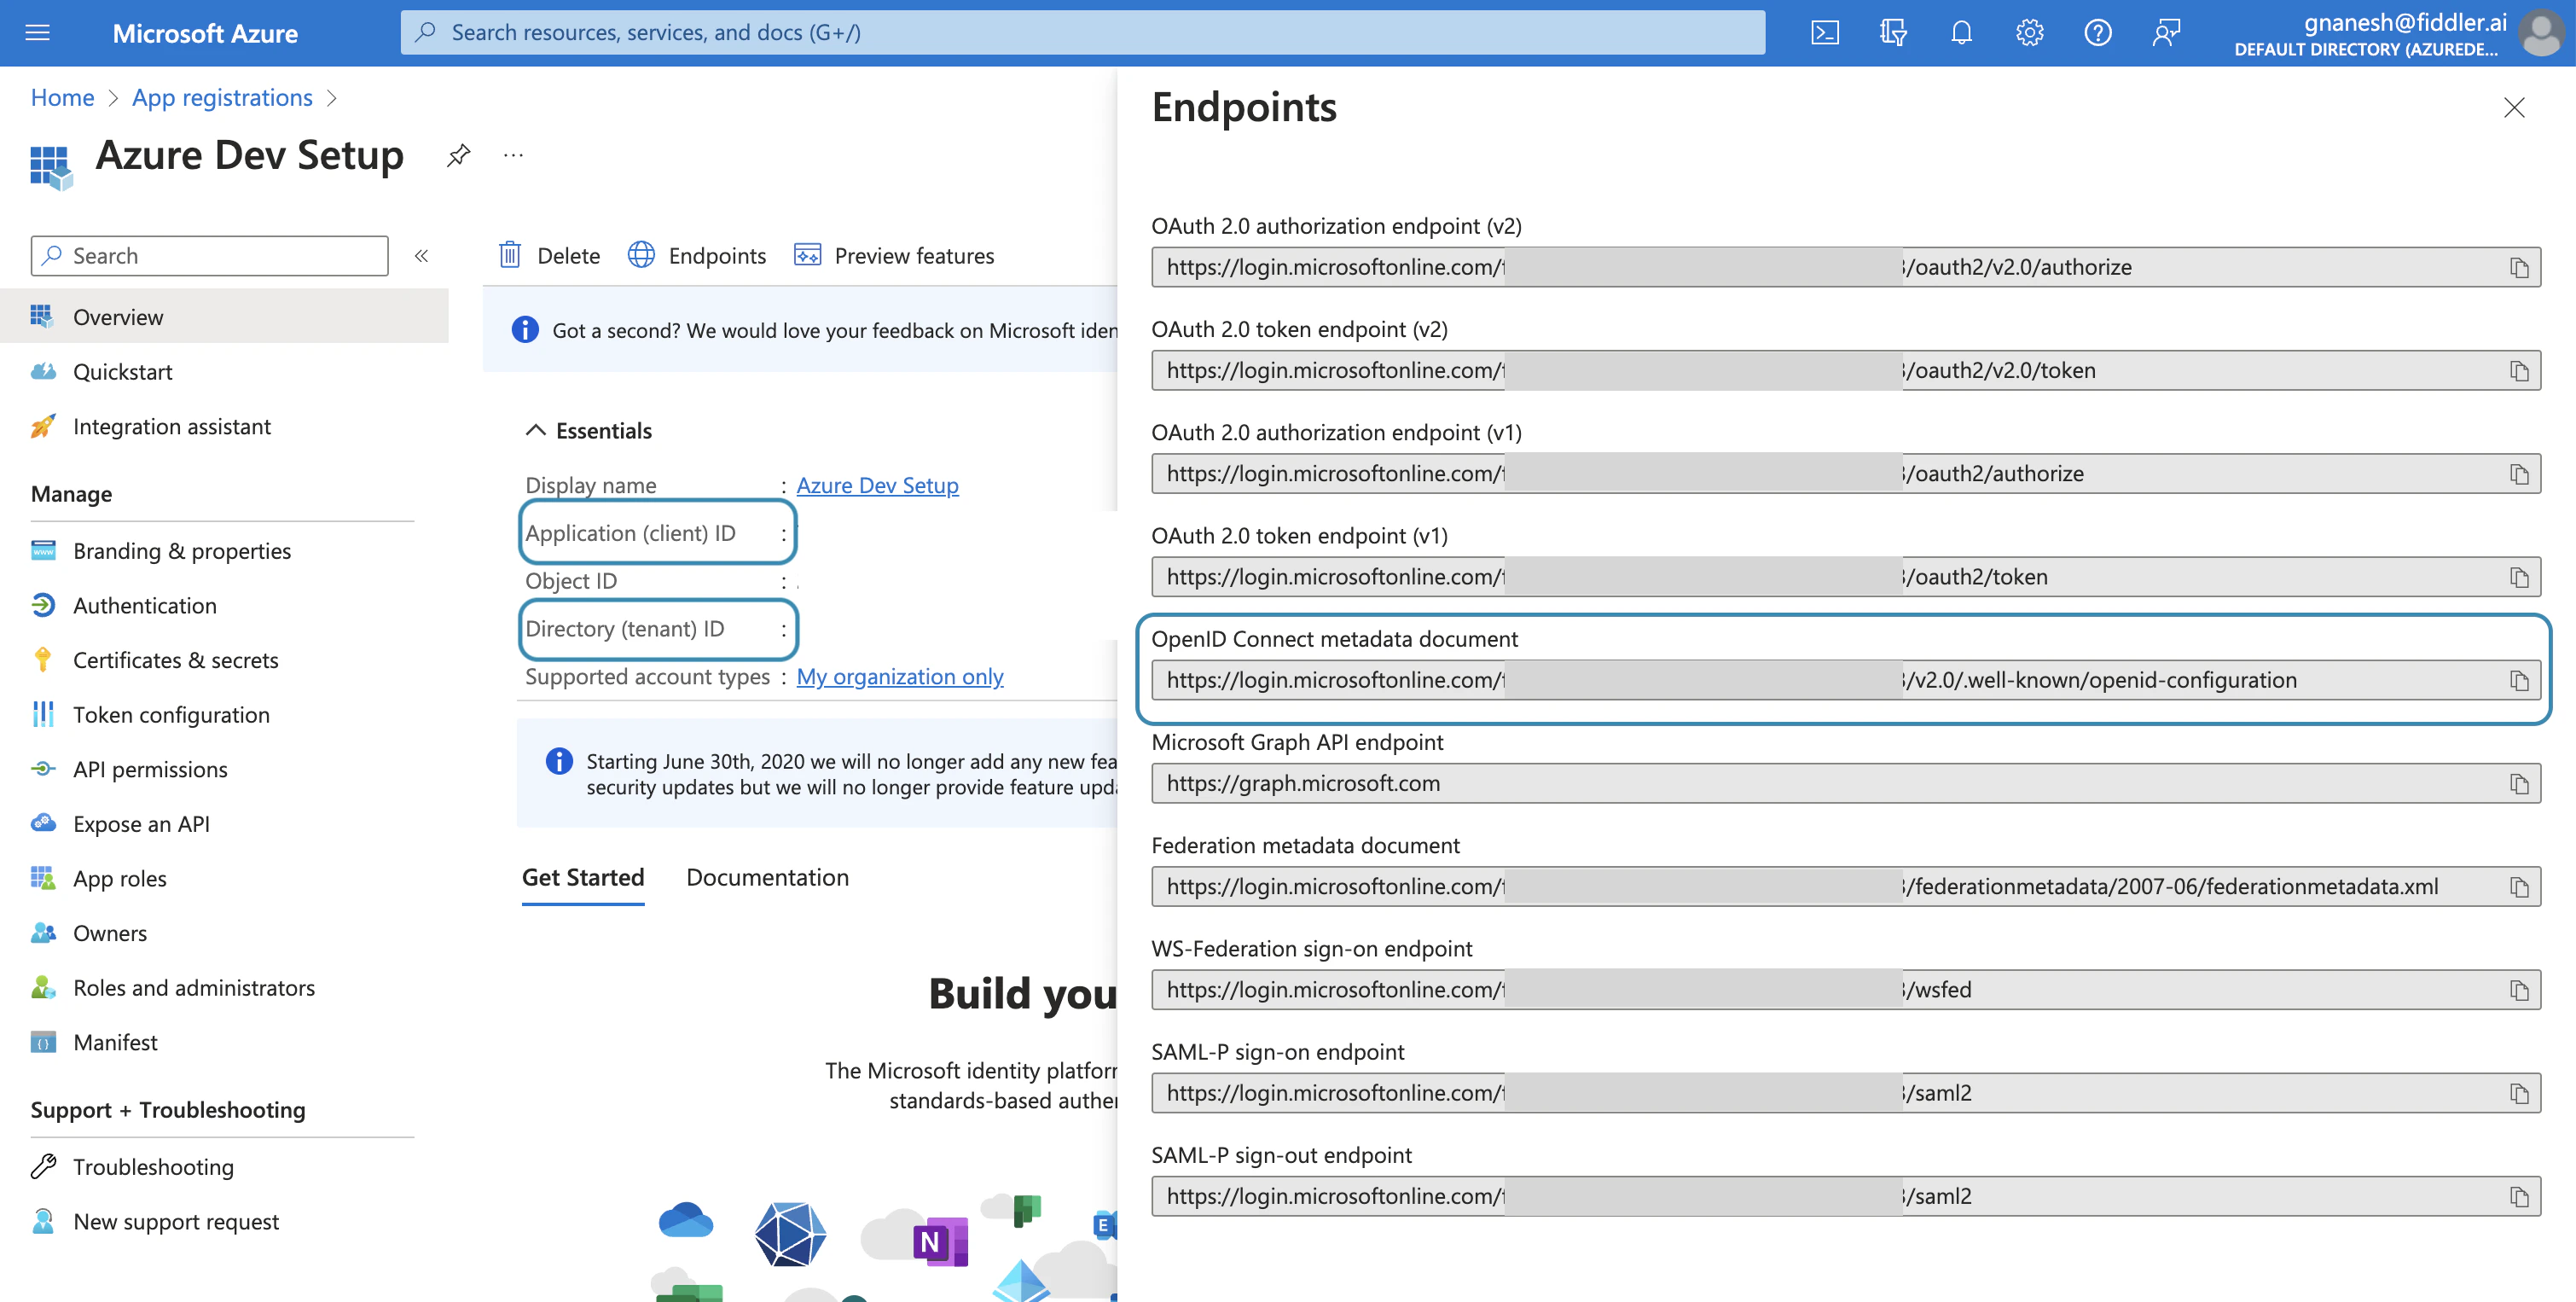Open Cloud Shell from the top bar
The width and height of the screenshot is (2576, 1302).
(1825, 33)
